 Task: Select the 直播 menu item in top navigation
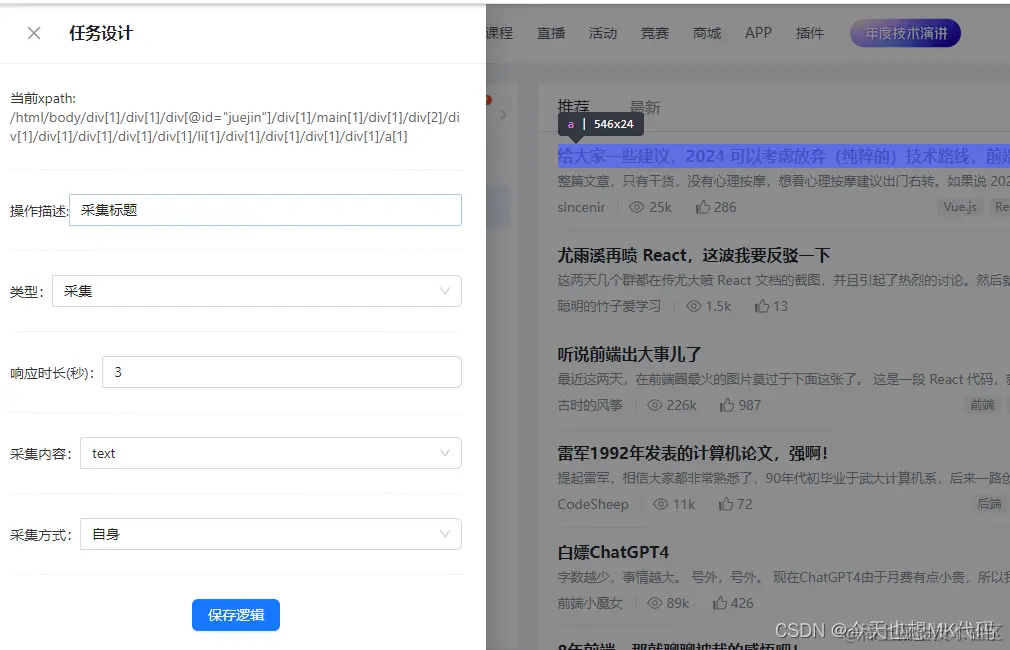pyautogui.click(x=551, y=33)
